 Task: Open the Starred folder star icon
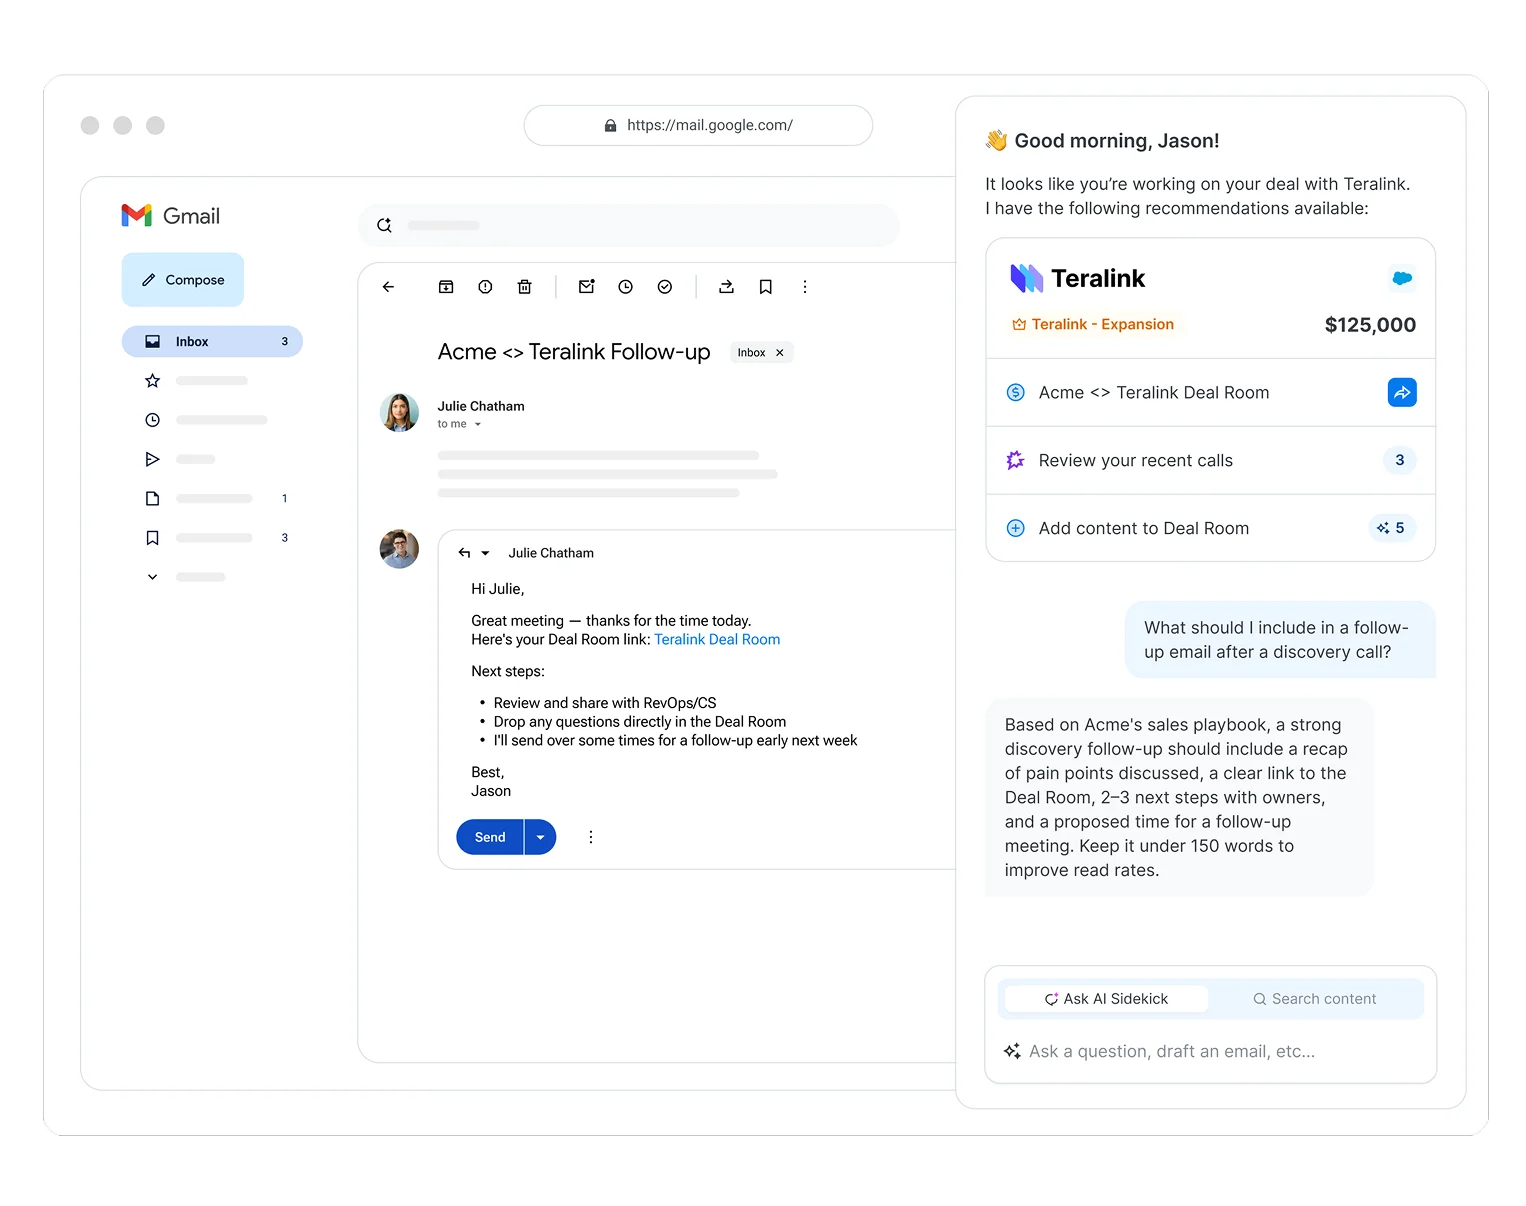point(152,381)
